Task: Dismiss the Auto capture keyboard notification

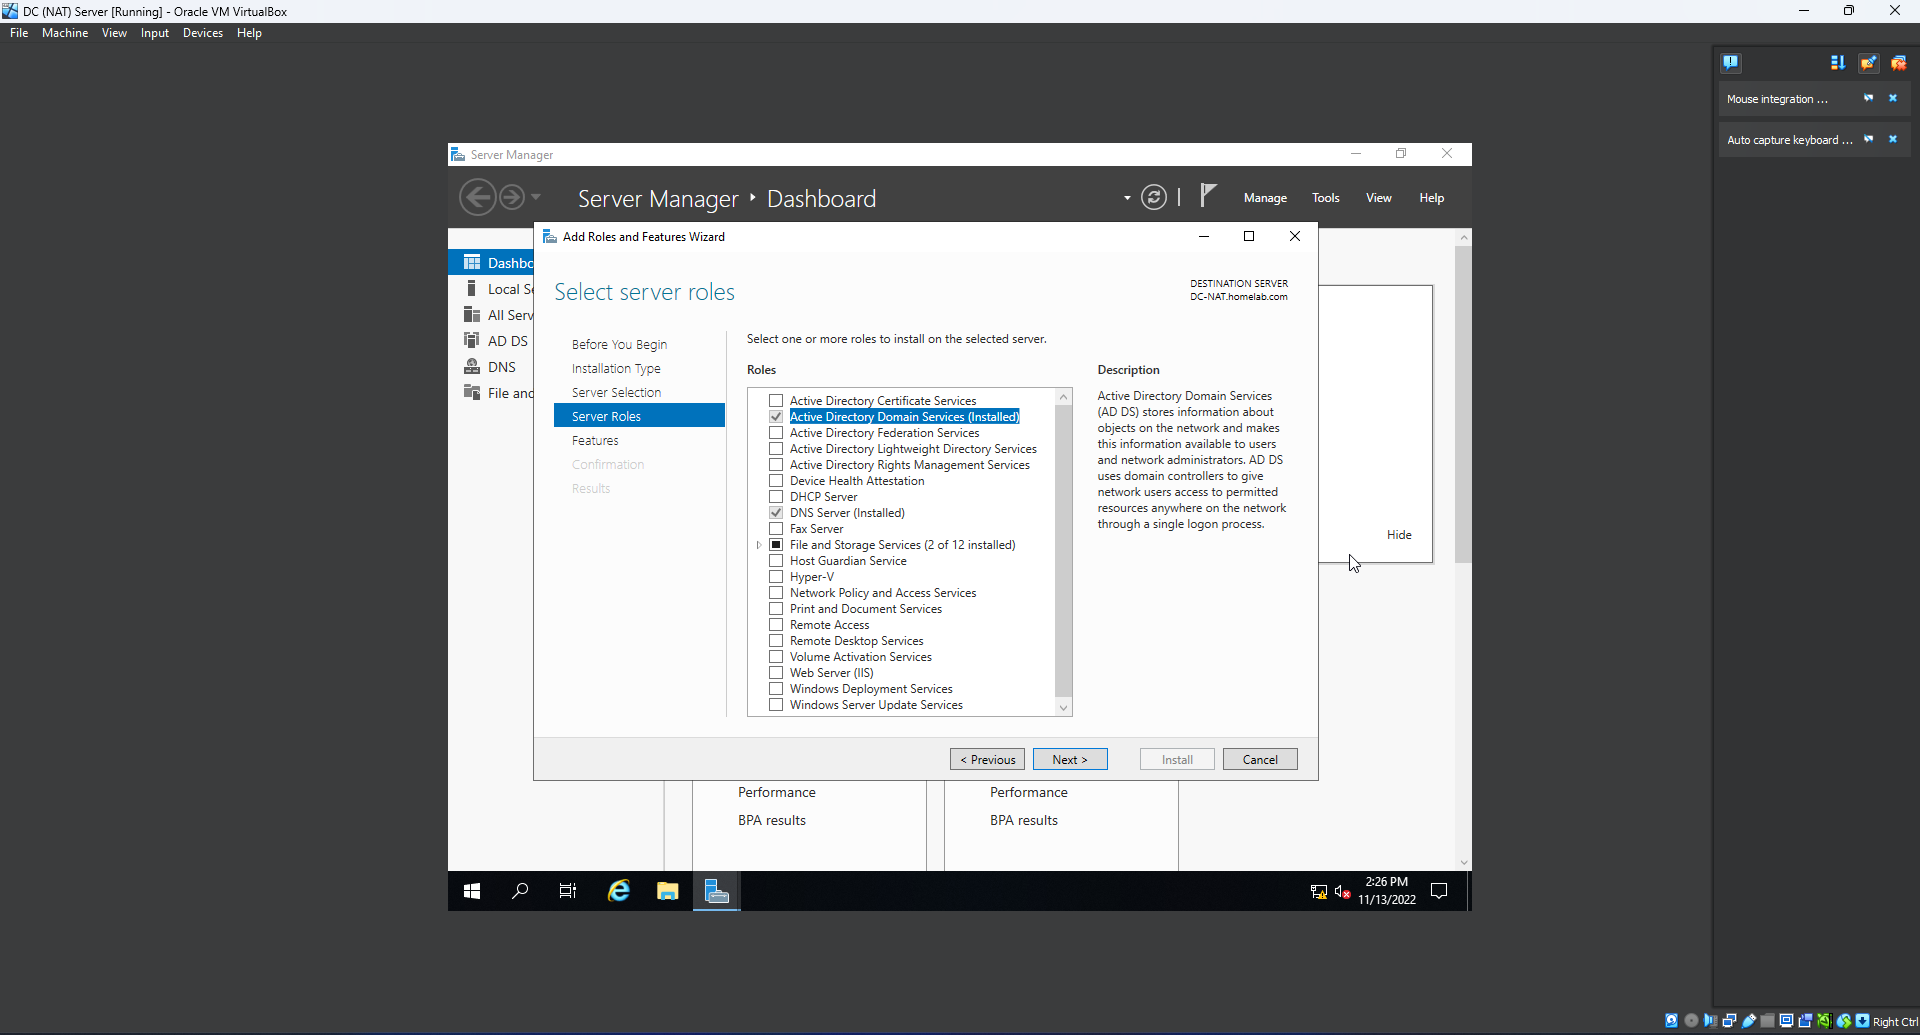Action: (x=1893, y=139)
